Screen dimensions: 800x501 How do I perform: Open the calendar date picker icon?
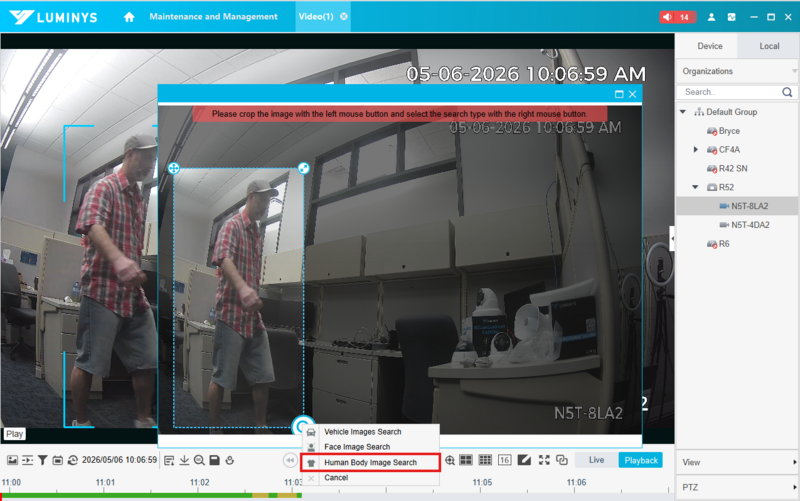[58, 460]
